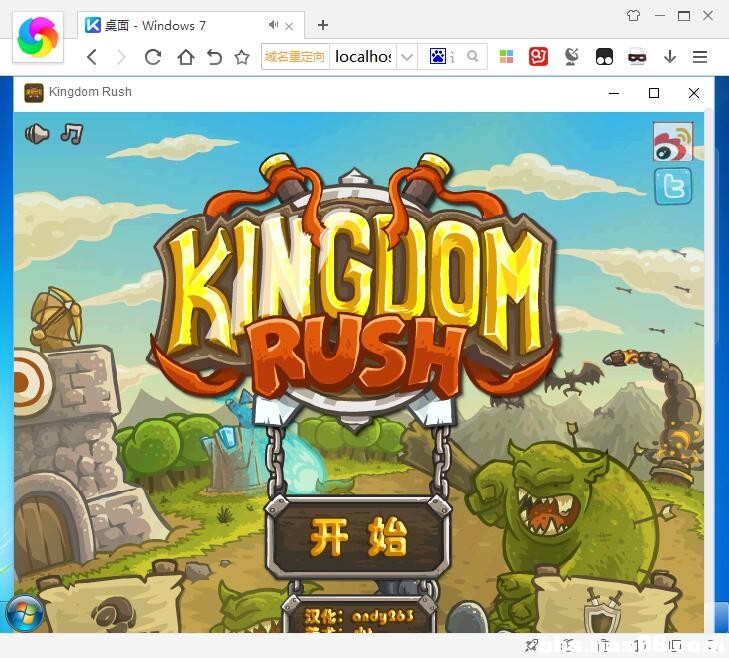729x658 pixels.
Task: Open the browser hamburger menu
Action: pyautogui.click(x=700, y=57)
